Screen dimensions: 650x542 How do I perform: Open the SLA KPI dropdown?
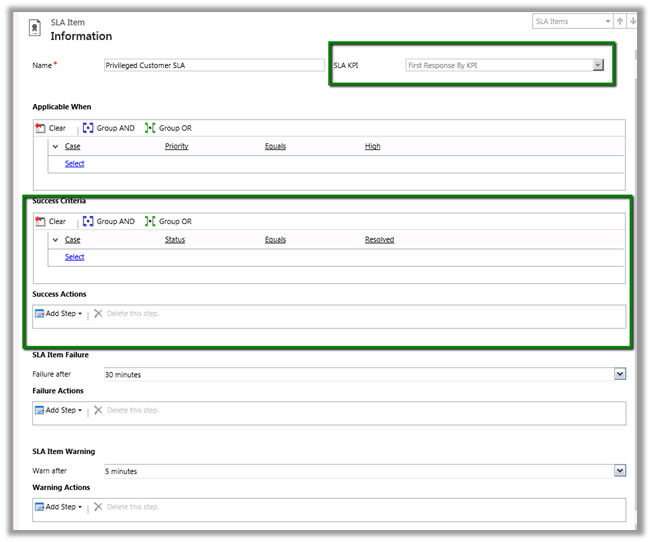tap(598, 65)
